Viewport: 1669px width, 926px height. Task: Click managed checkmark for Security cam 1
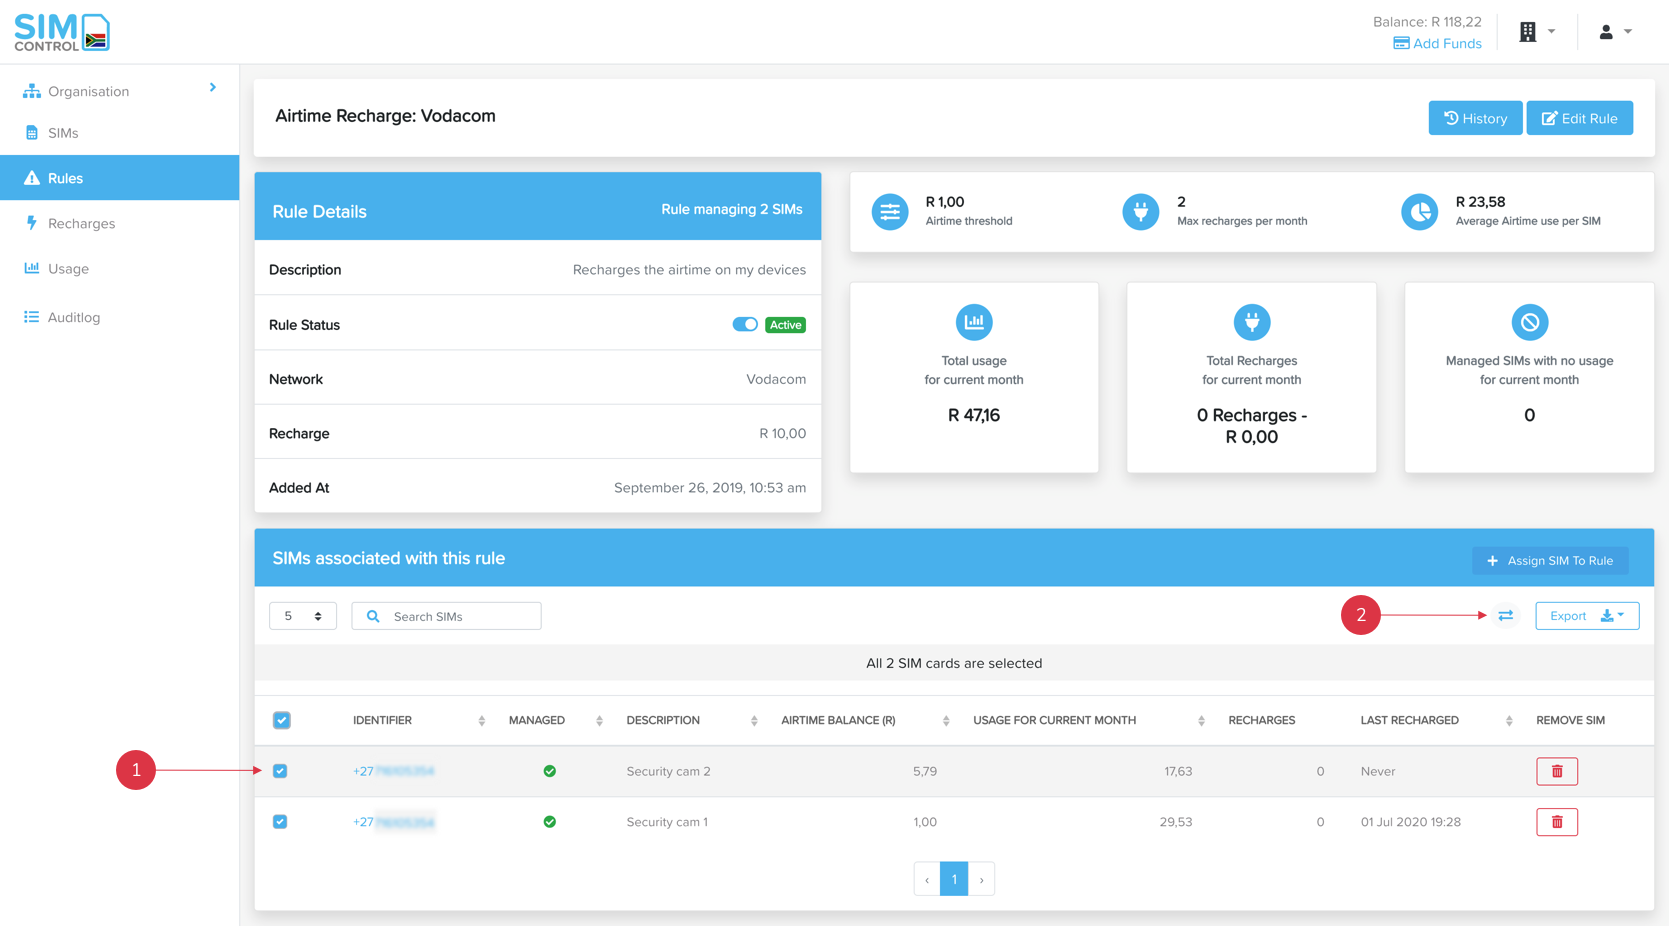549,822
